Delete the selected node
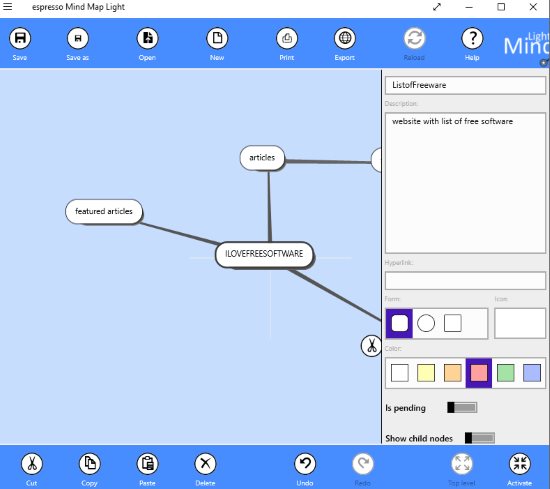Viewport: 550px width, 489px height. [205, 464]
